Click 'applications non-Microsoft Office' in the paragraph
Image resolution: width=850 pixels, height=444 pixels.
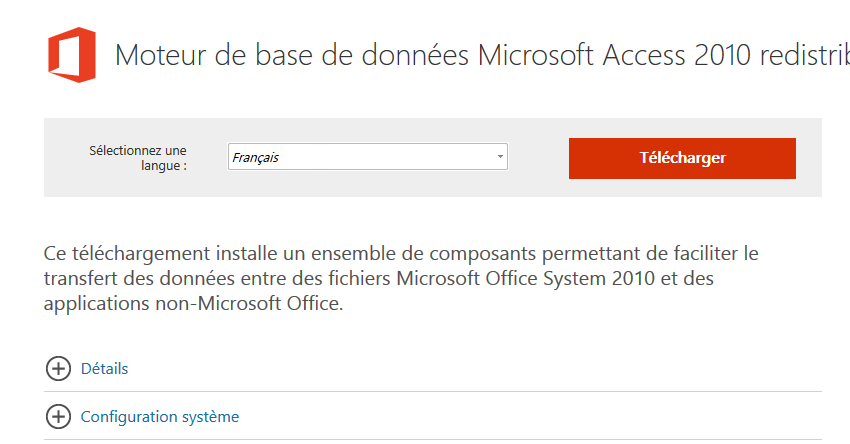[x=194, y=304]
